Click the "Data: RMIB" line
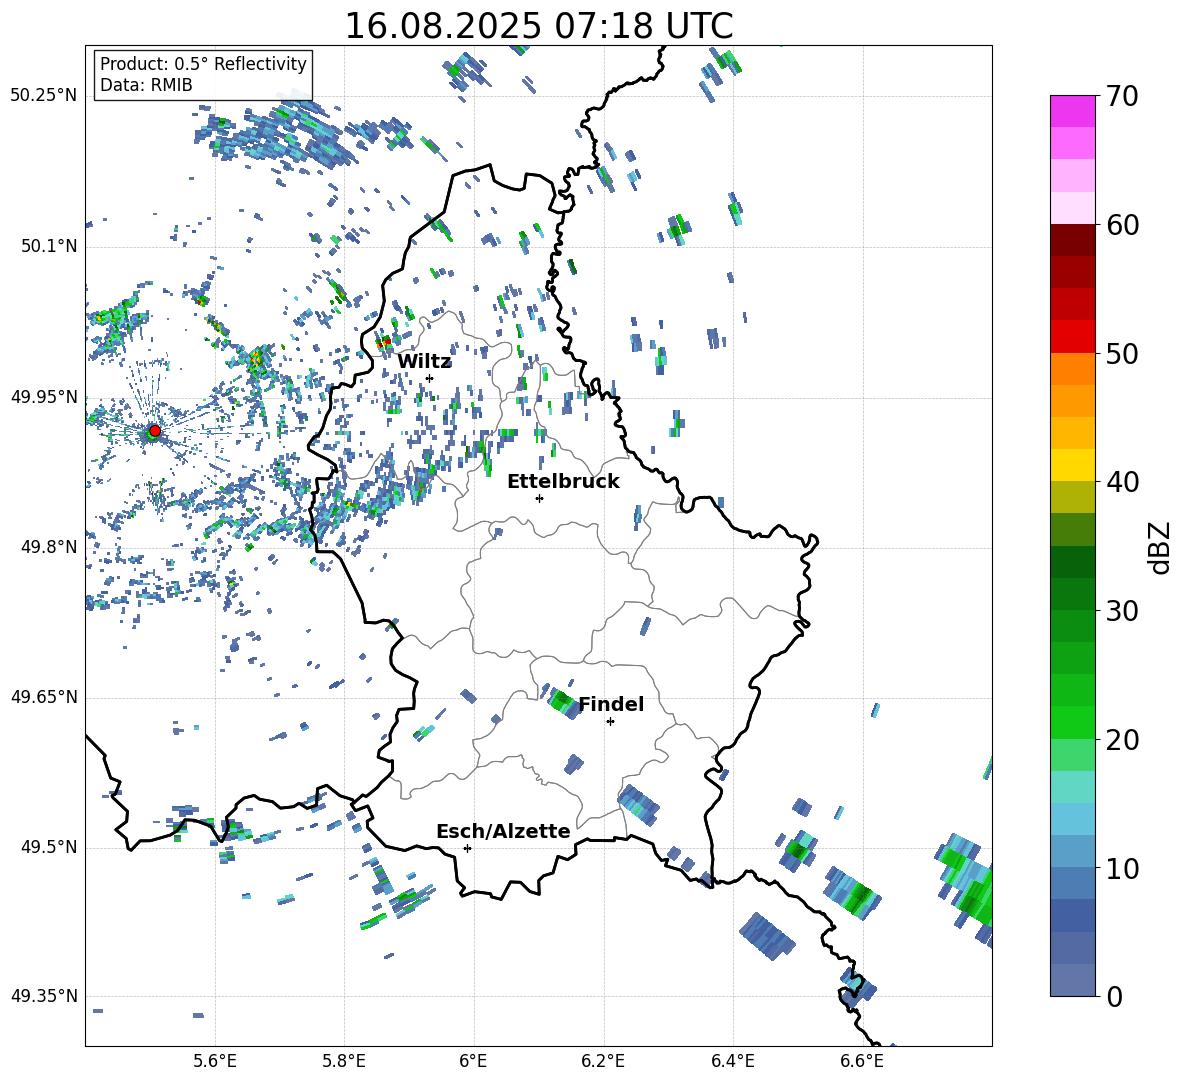 click(x=146, y=85)
